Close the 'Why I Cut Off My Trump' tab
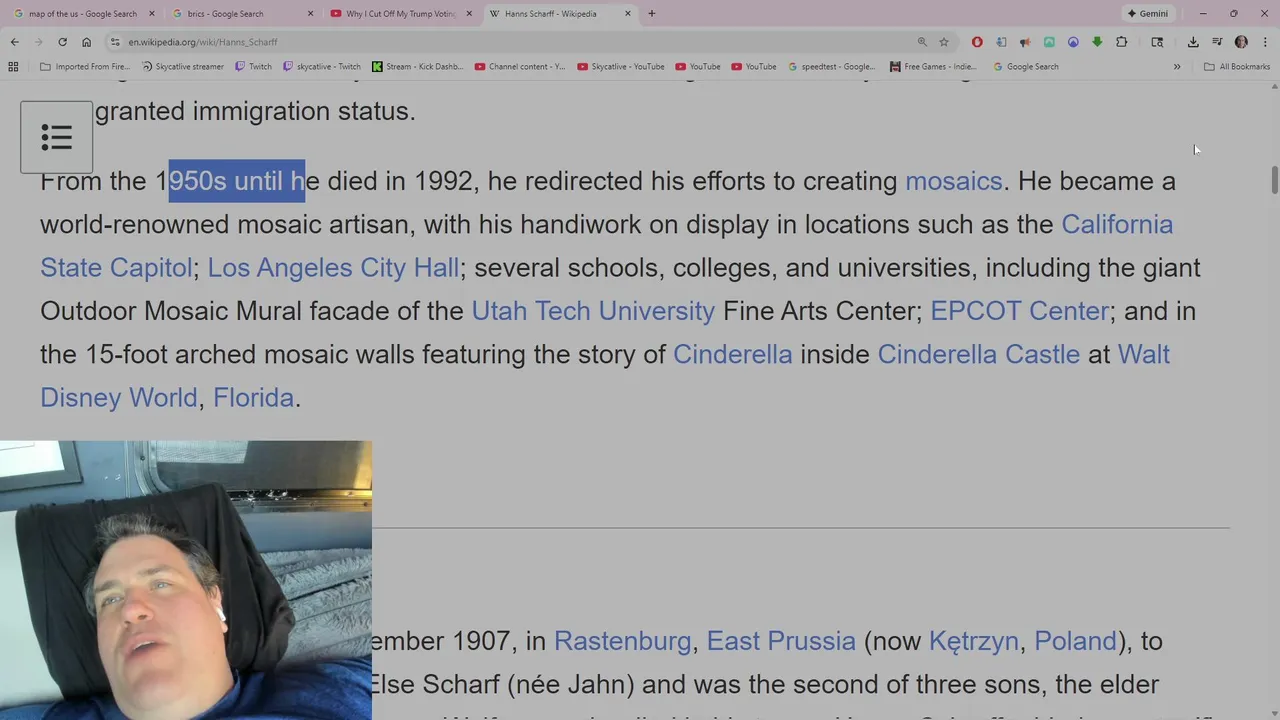Viewport: 1280px width, 720px height. pos(469,14)
